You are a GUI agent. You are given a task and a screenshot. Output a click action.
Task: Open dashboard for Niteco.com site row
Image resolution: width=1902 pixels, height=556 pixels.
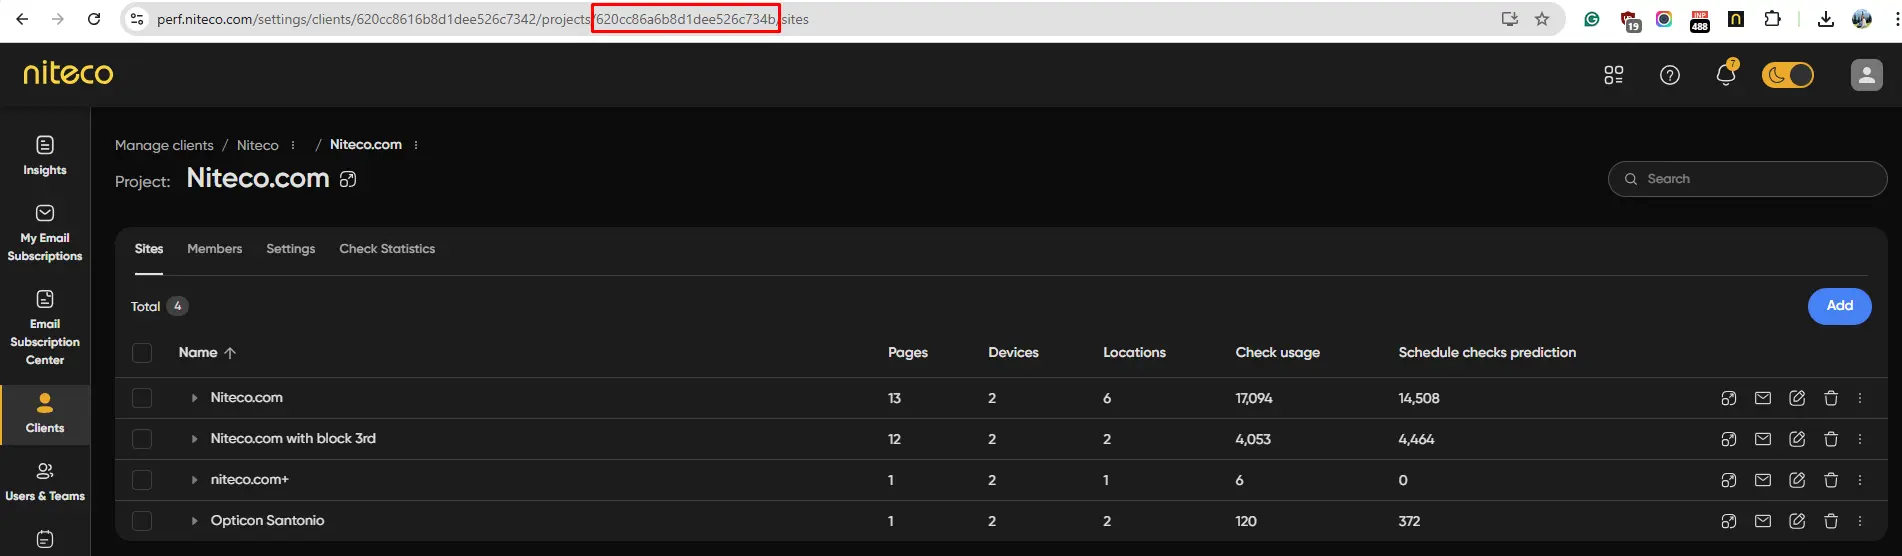pos(1728,398)
